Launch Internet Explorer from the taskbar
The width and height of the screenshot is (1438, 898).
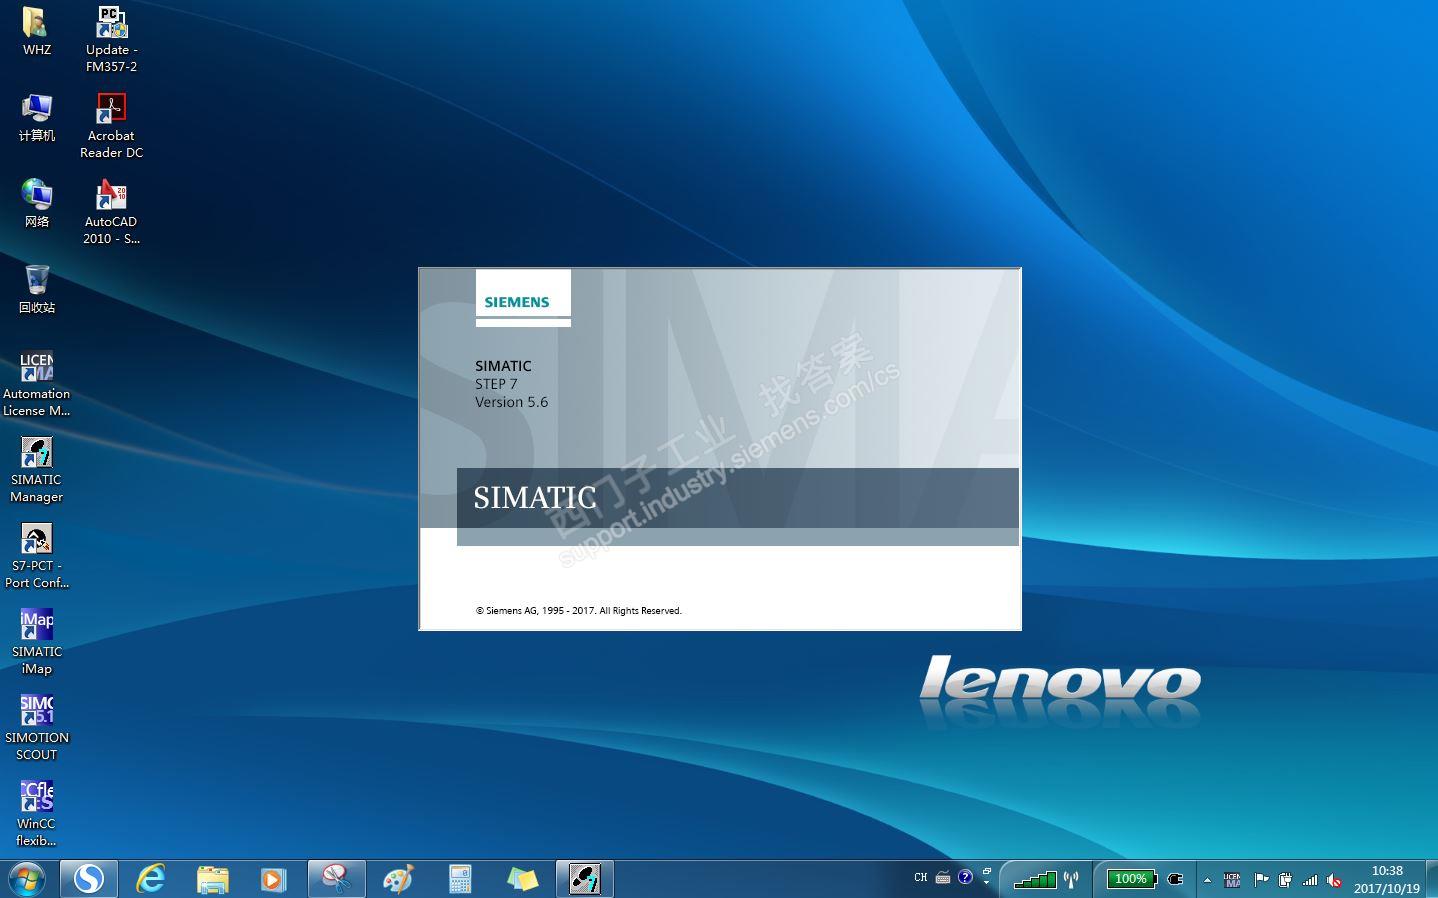pos(151,879)
